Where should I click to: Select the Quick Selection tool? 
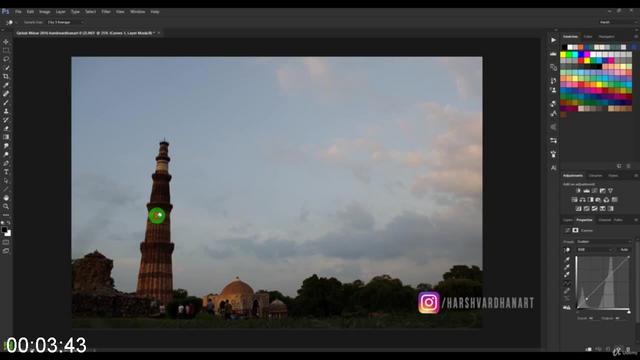[x=6, y=68]
